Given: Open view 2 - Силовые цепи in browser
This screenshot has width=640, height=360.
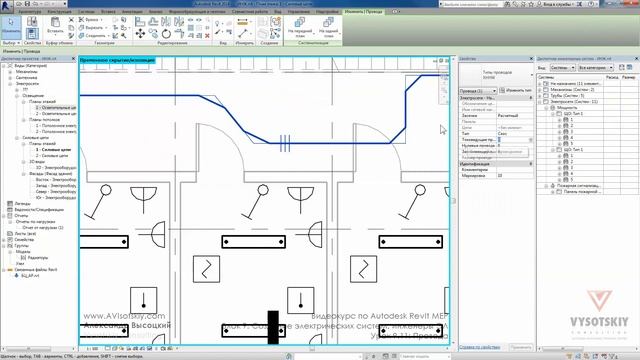Looking at the screenshot, I should [x=52, y=156].
